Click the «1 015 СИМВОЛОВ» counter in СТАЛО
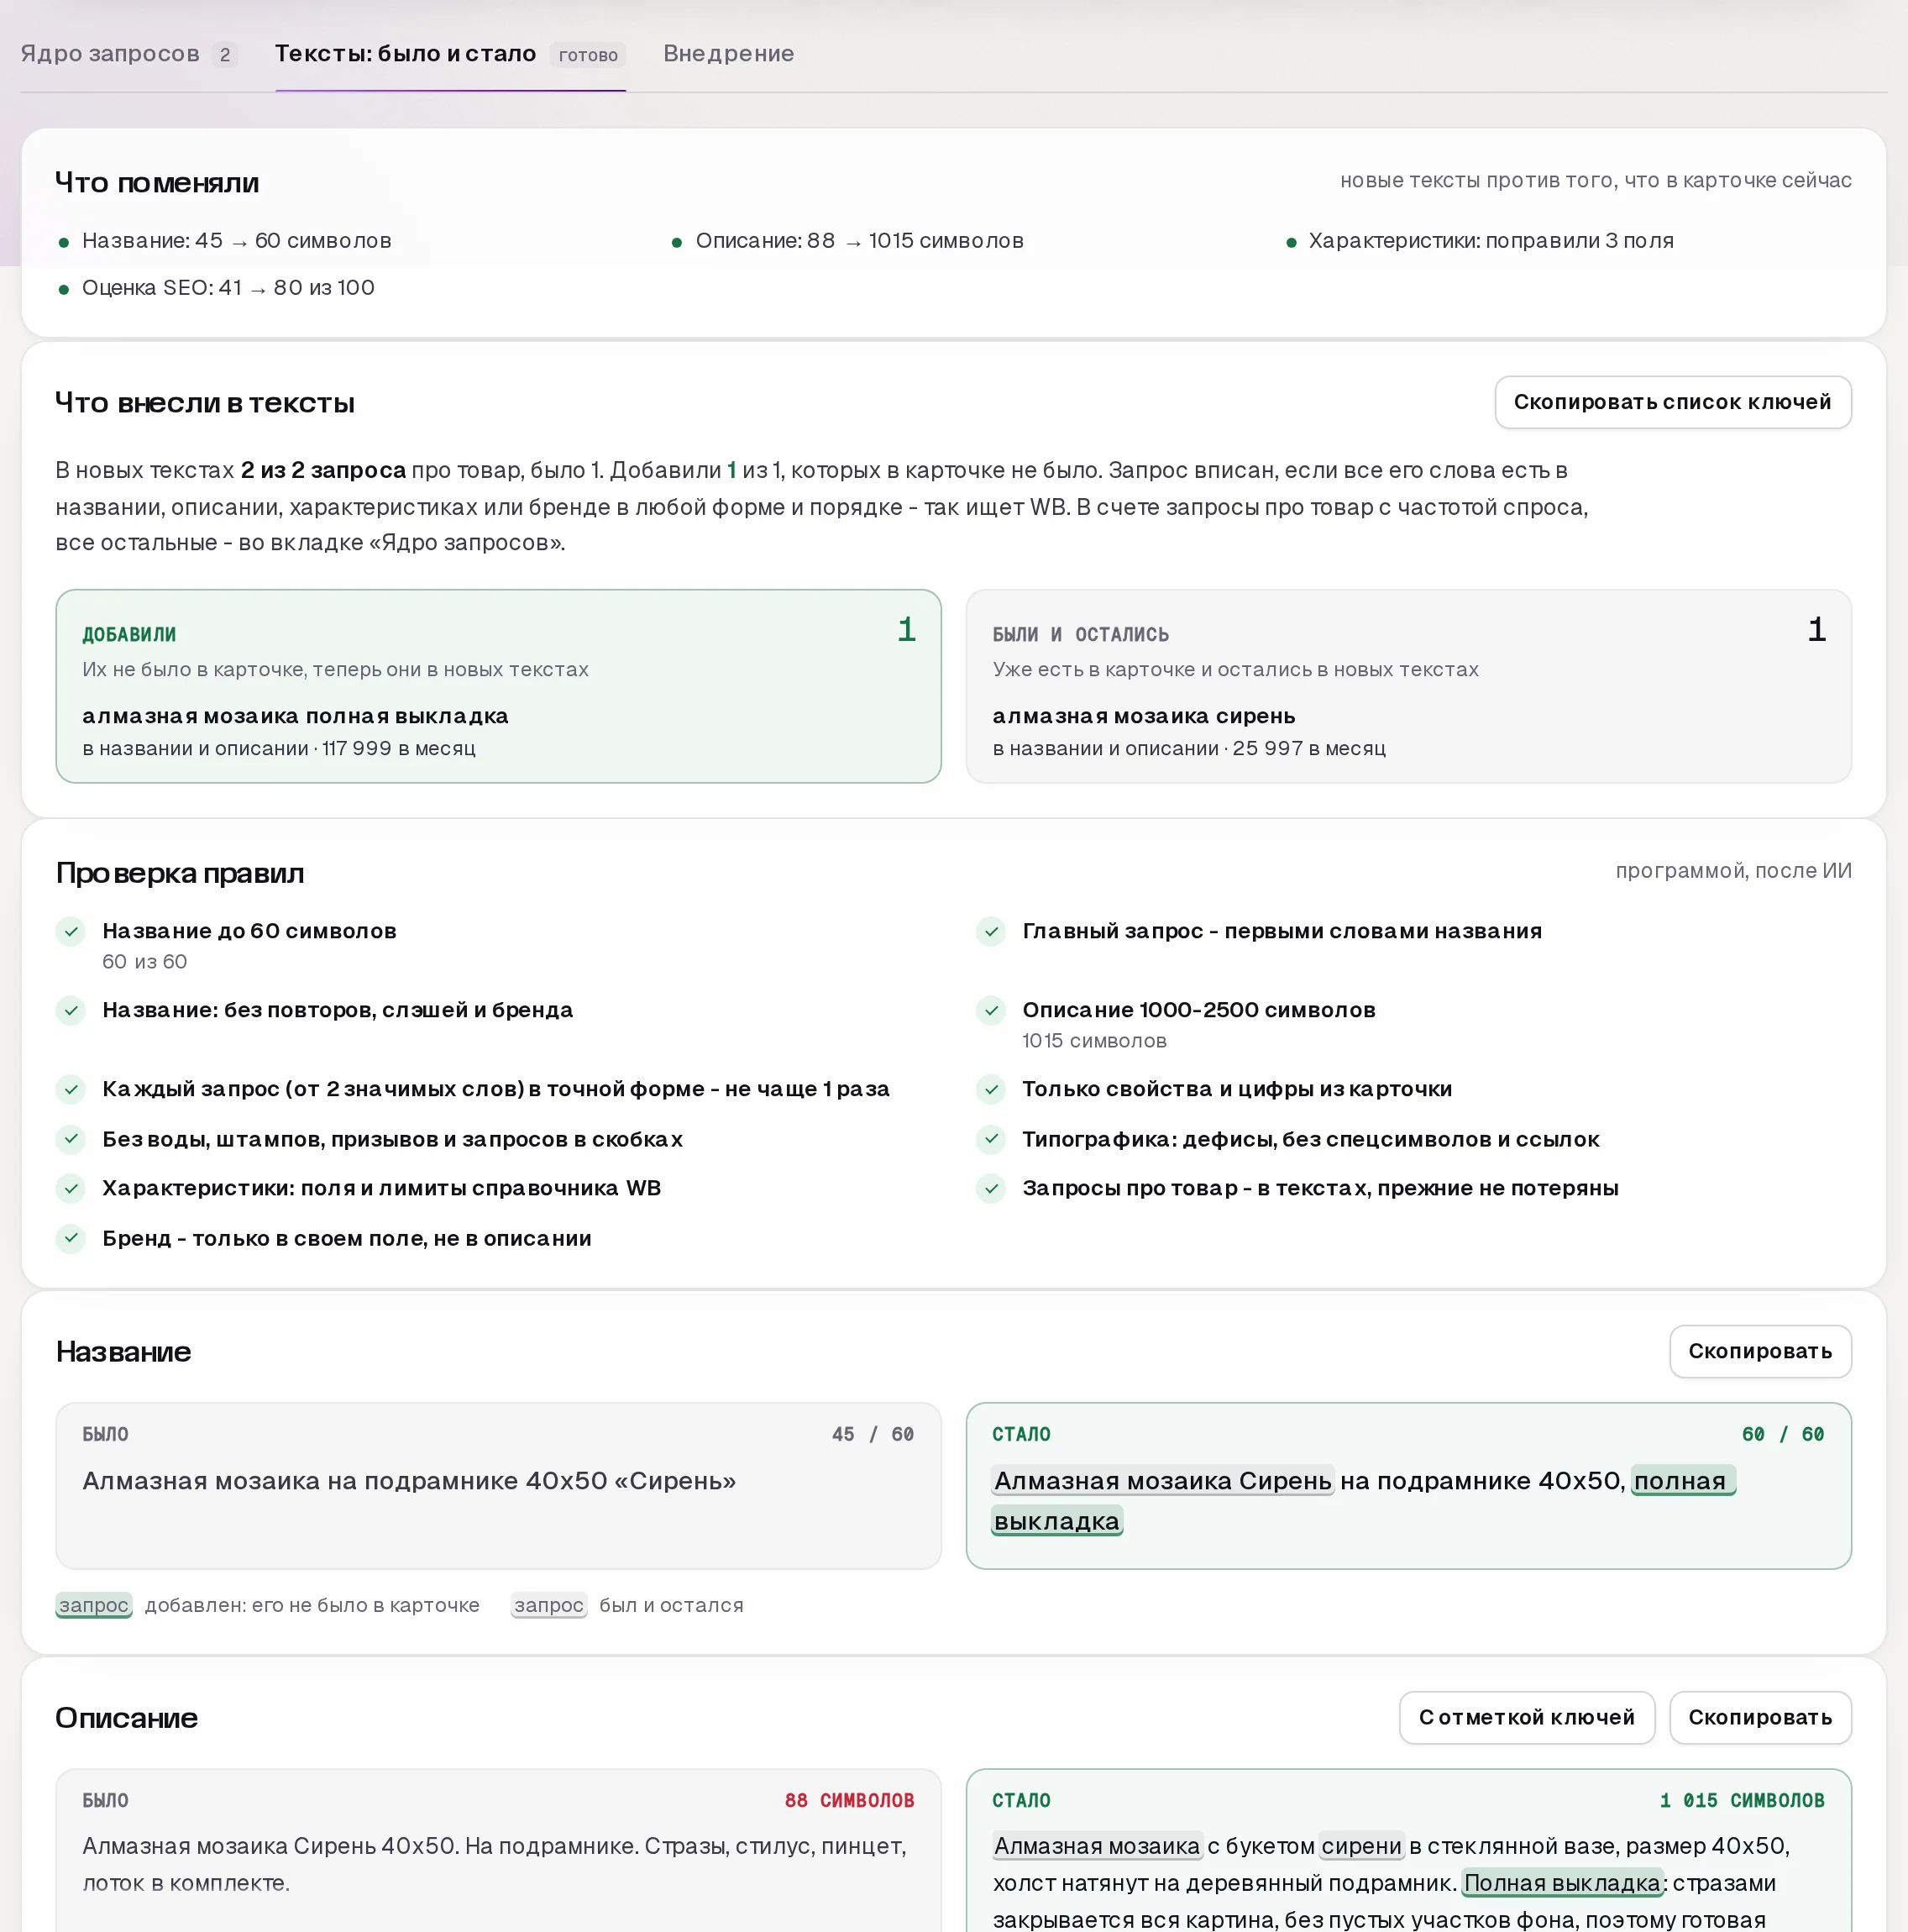The width and height of the screenshot is (1908, 1932). coord(1742,1800)
